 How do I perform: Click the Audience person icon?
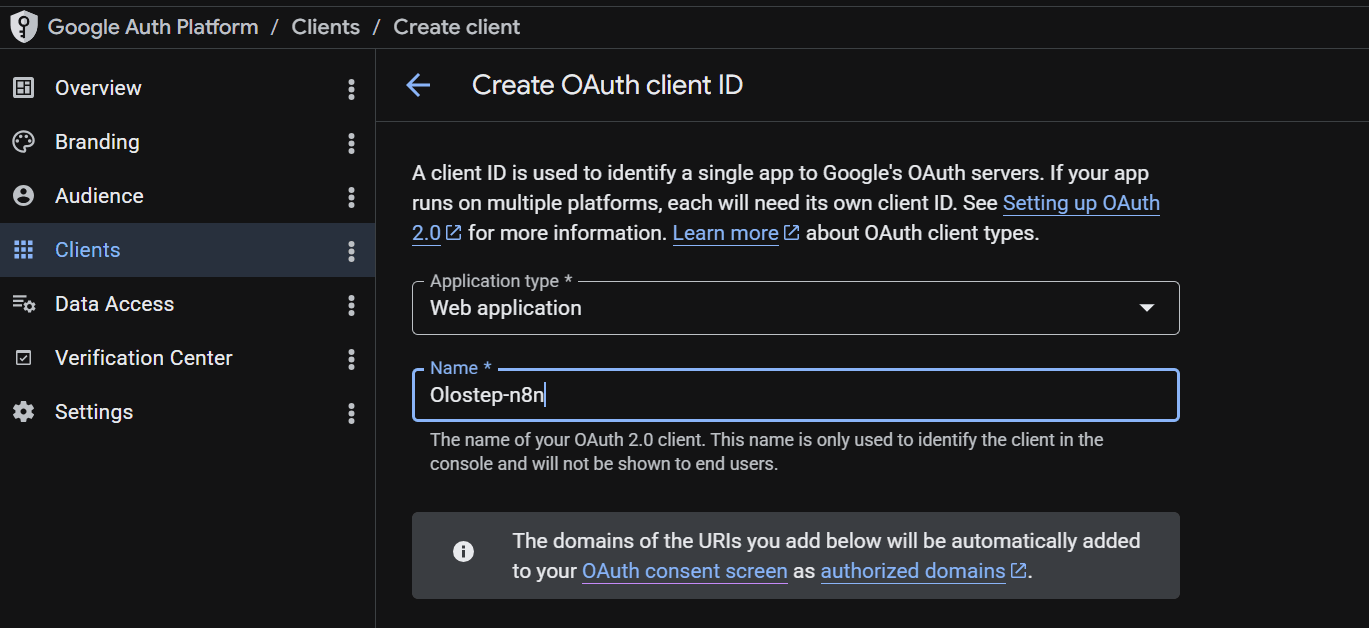click(23, 196)
